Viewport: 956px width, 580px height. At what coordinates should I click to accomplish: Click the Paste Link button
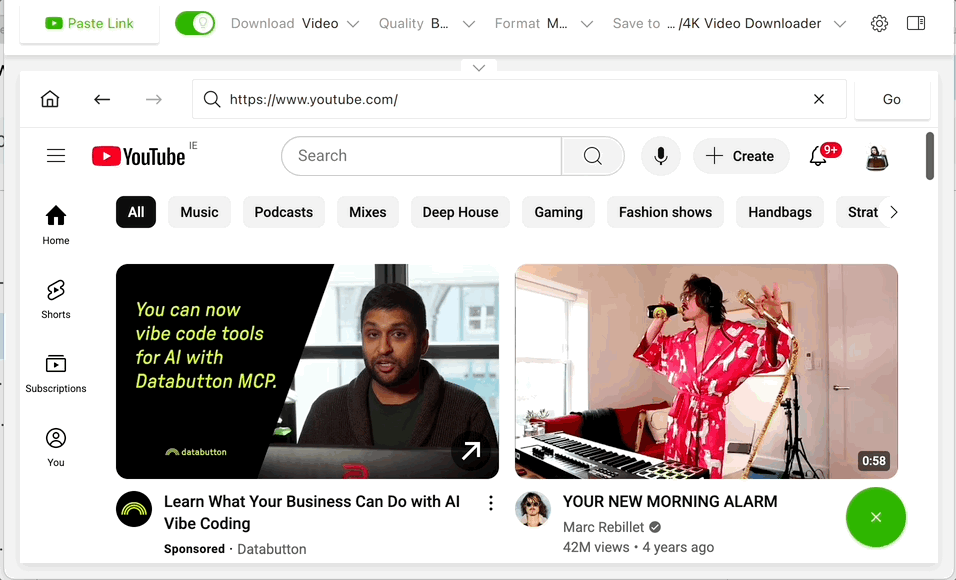[x=90, y=24]
